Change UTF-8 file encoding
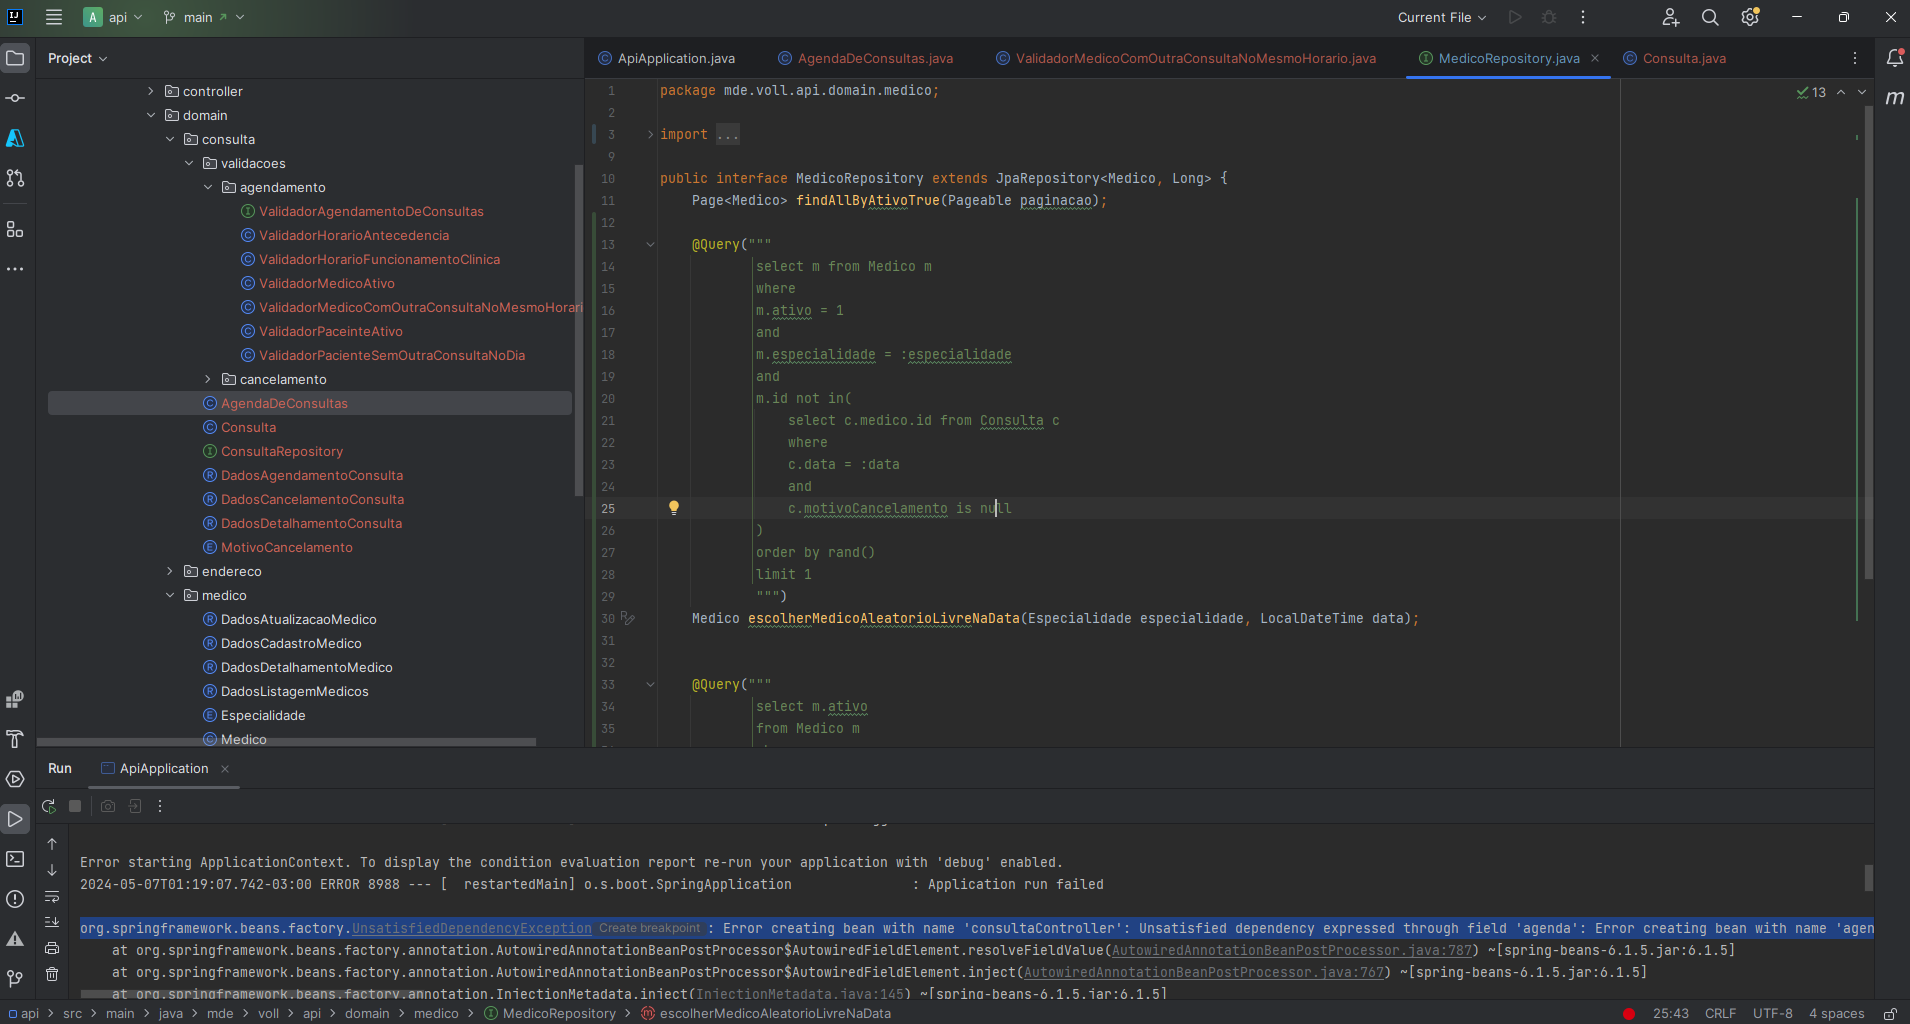 pyautogui.click(x=1772, y=1013)
